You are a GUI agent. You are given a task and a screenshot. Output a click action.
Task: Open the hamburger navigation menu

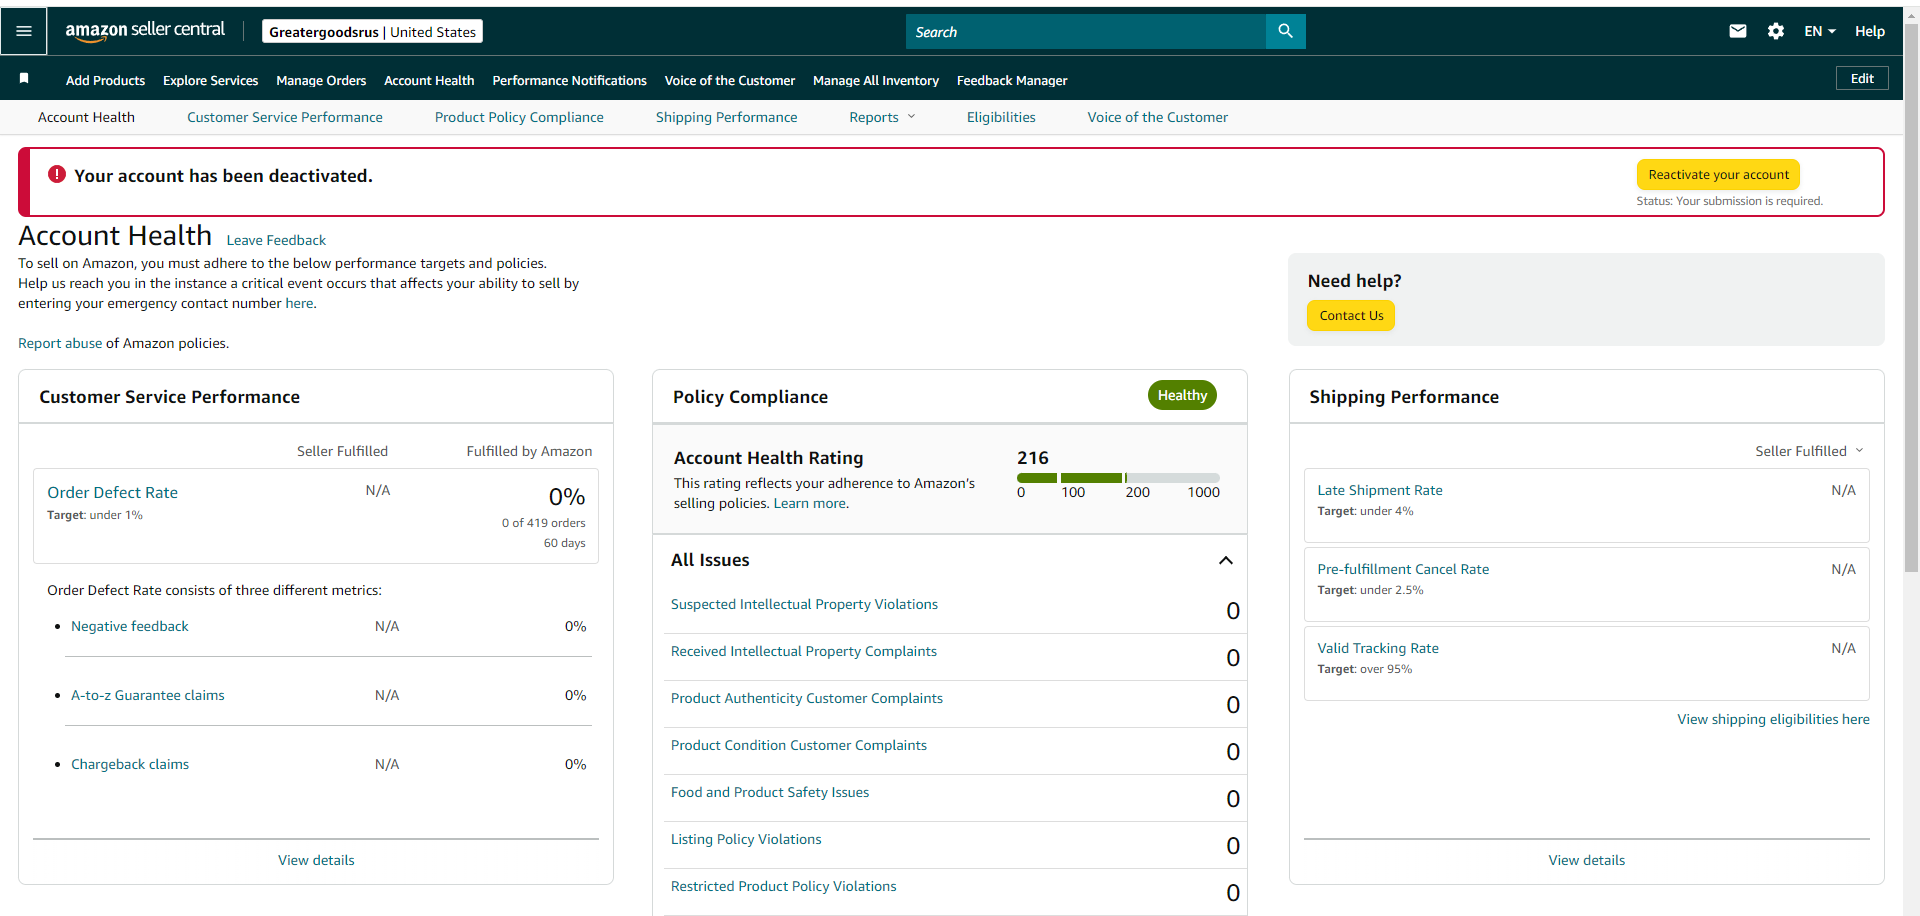[x=24, y=31]
